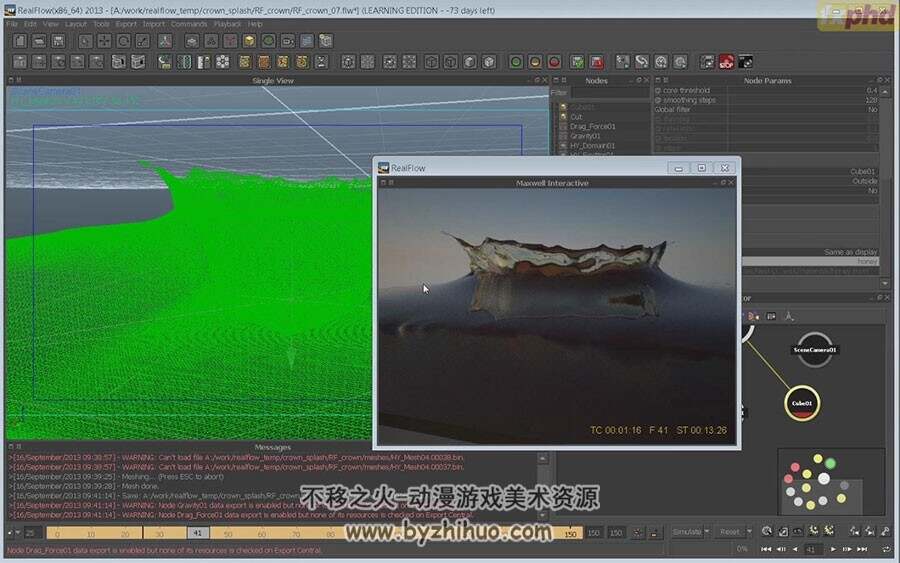This screenshot has width=900, height=563.
Task: Toggle the loop playback icon
Action: click(887, 549)
